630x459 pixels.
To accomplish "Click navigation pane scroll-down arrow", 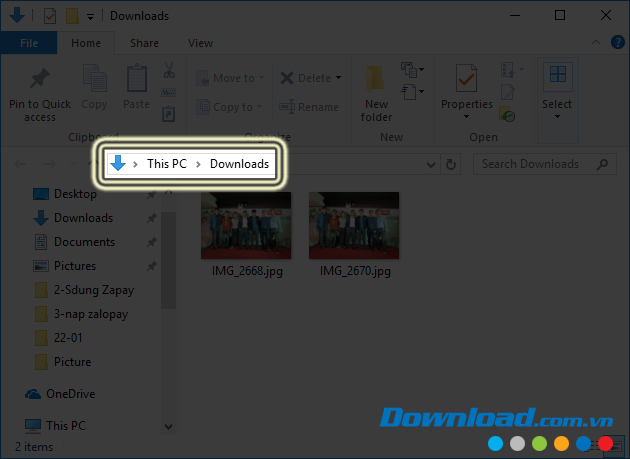I will coord(168,426).
